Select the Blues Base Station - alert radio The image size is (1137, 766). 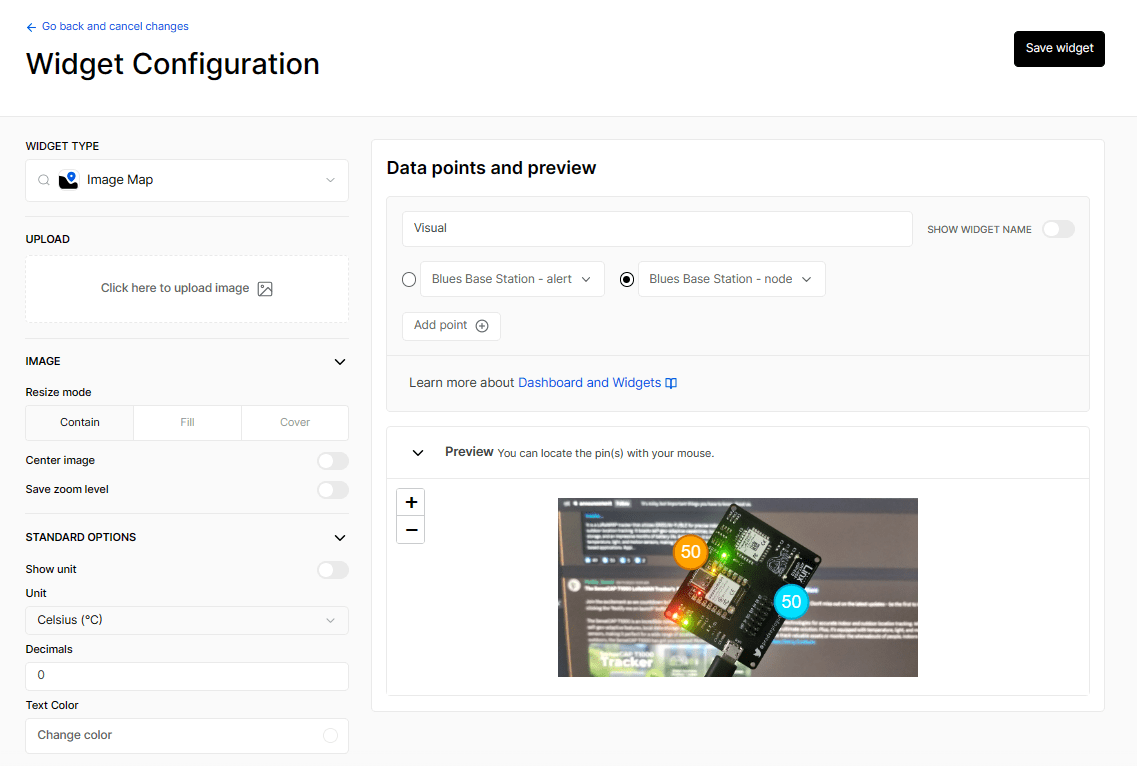(409, 279)
